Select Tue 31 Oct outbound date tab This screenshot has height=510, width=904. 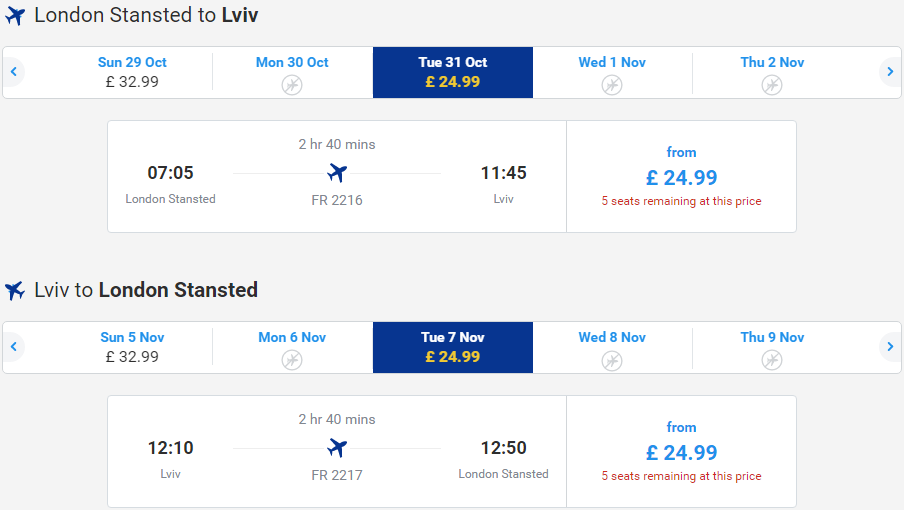(x=453, y=73)
